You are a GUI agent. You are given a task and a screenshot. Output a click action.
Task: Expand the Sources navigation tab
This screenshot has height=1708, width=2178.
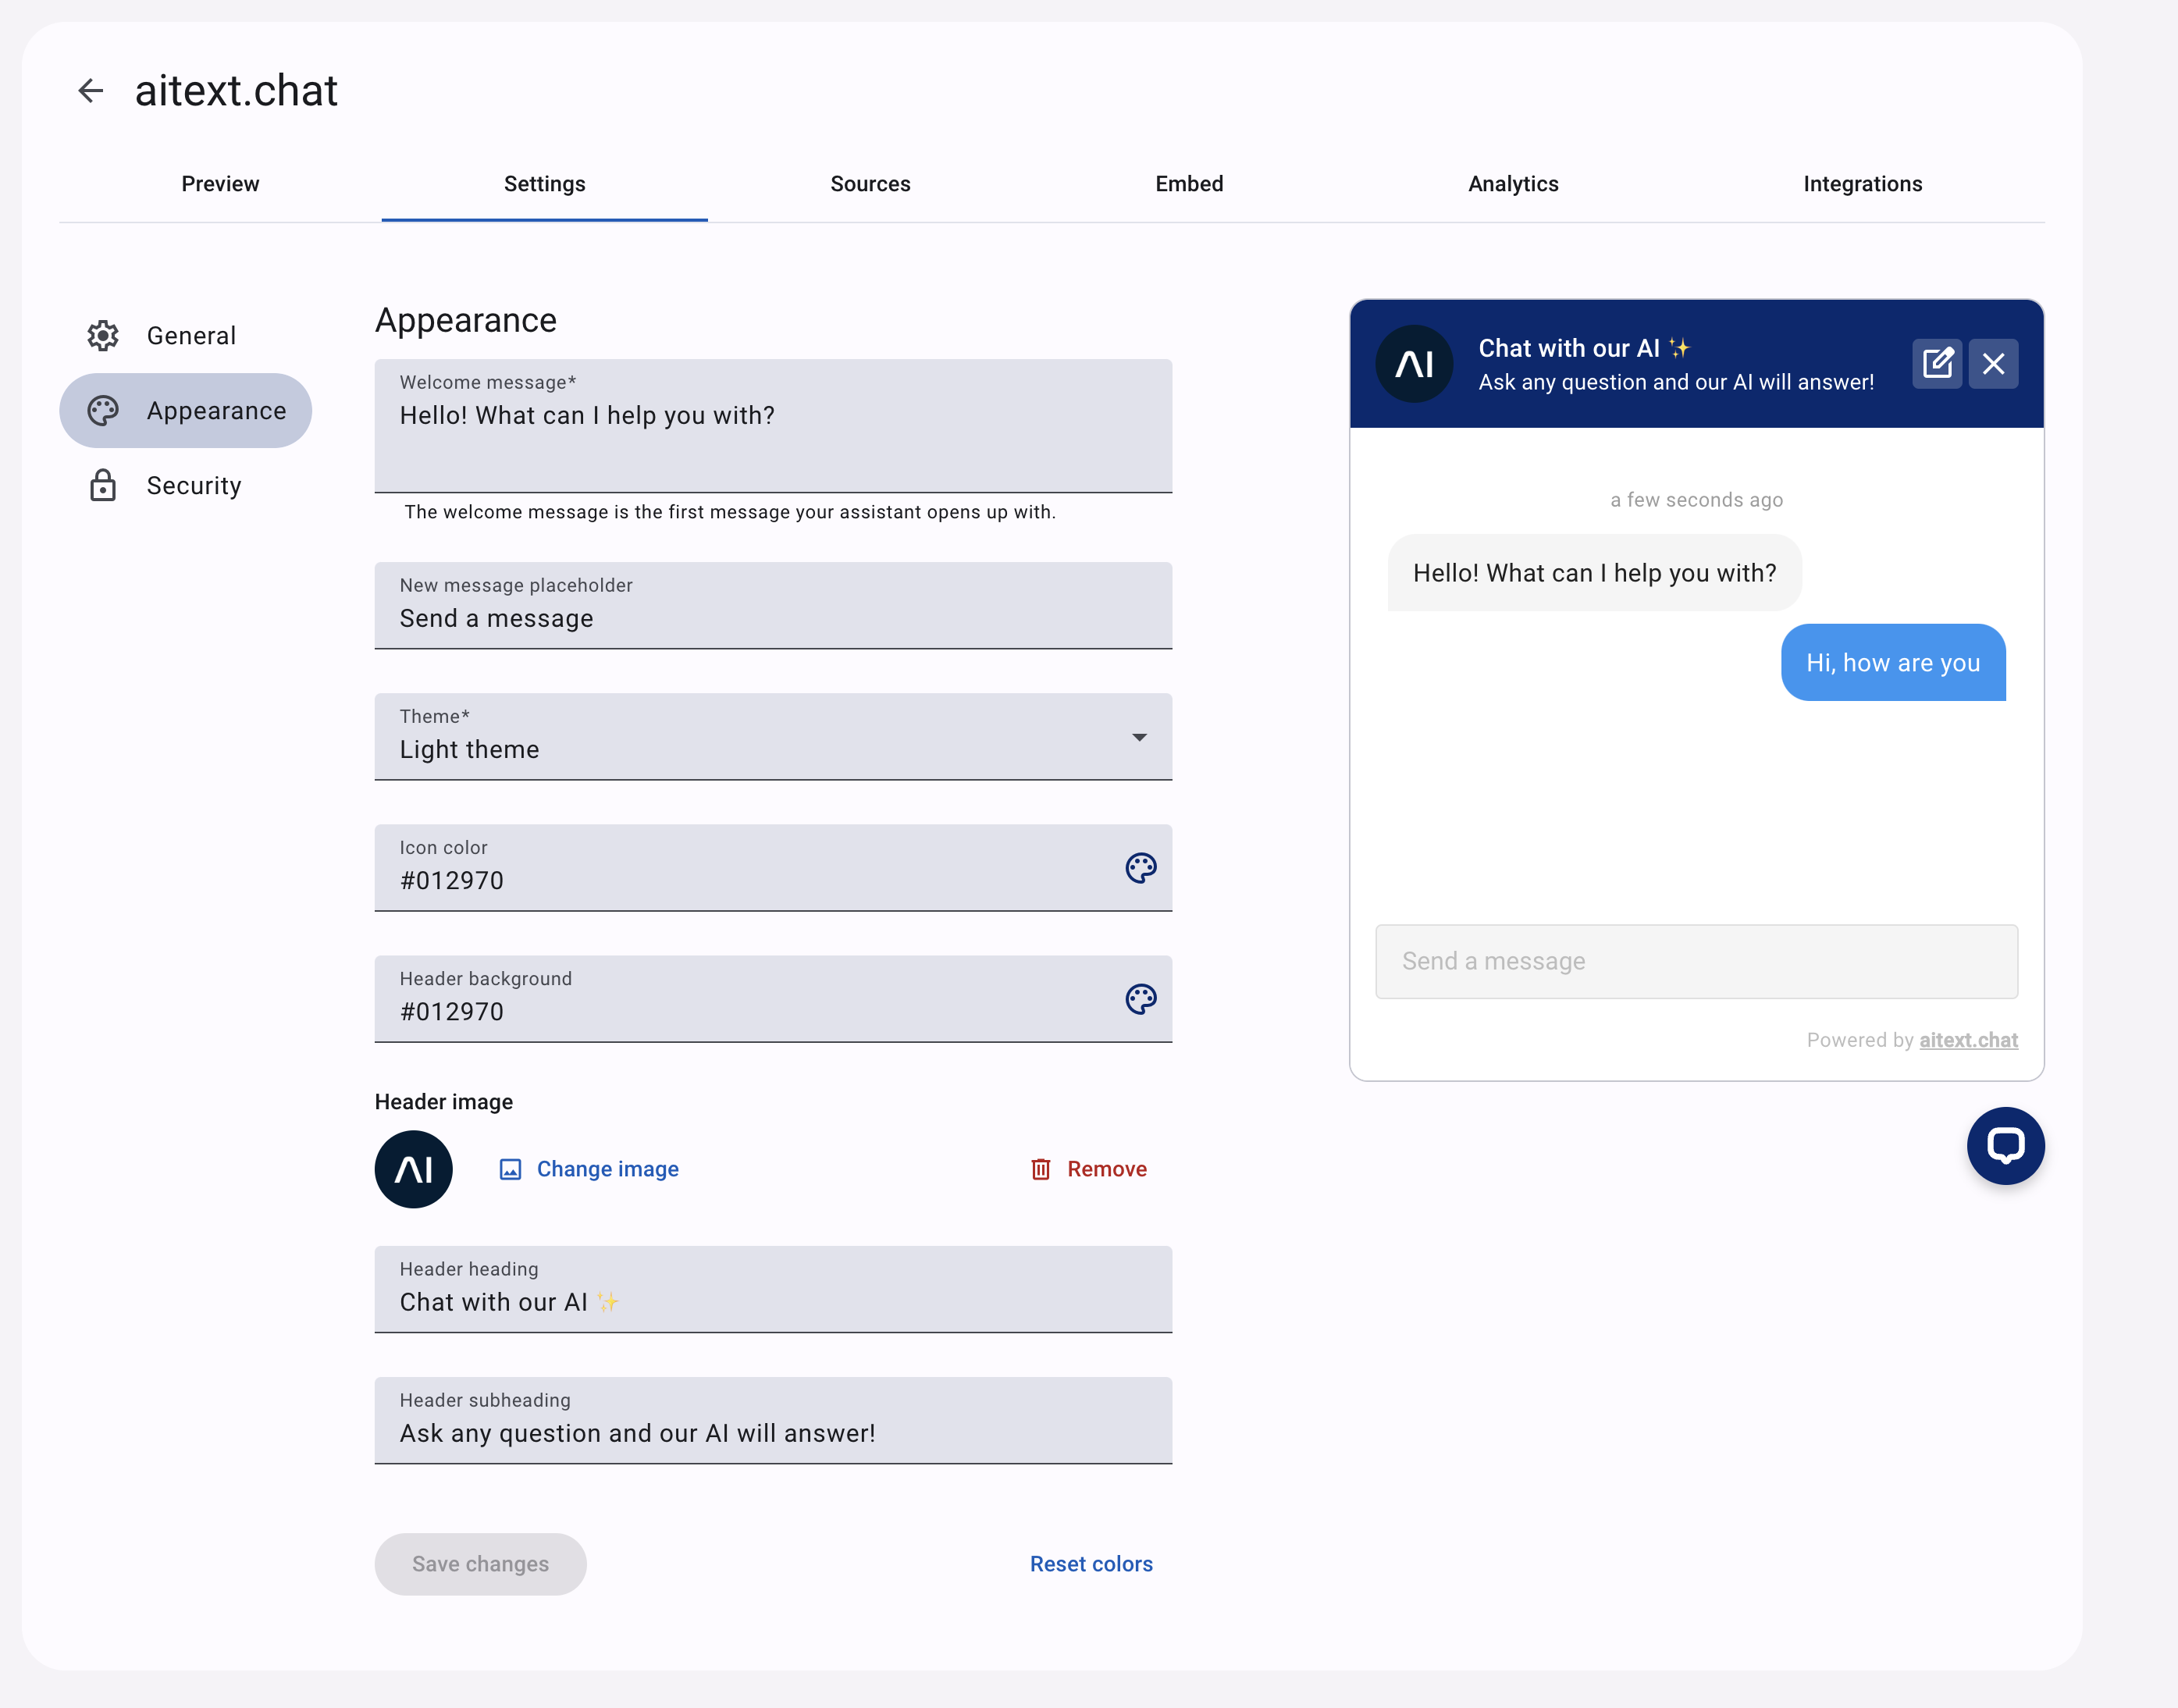pos(870,184)
